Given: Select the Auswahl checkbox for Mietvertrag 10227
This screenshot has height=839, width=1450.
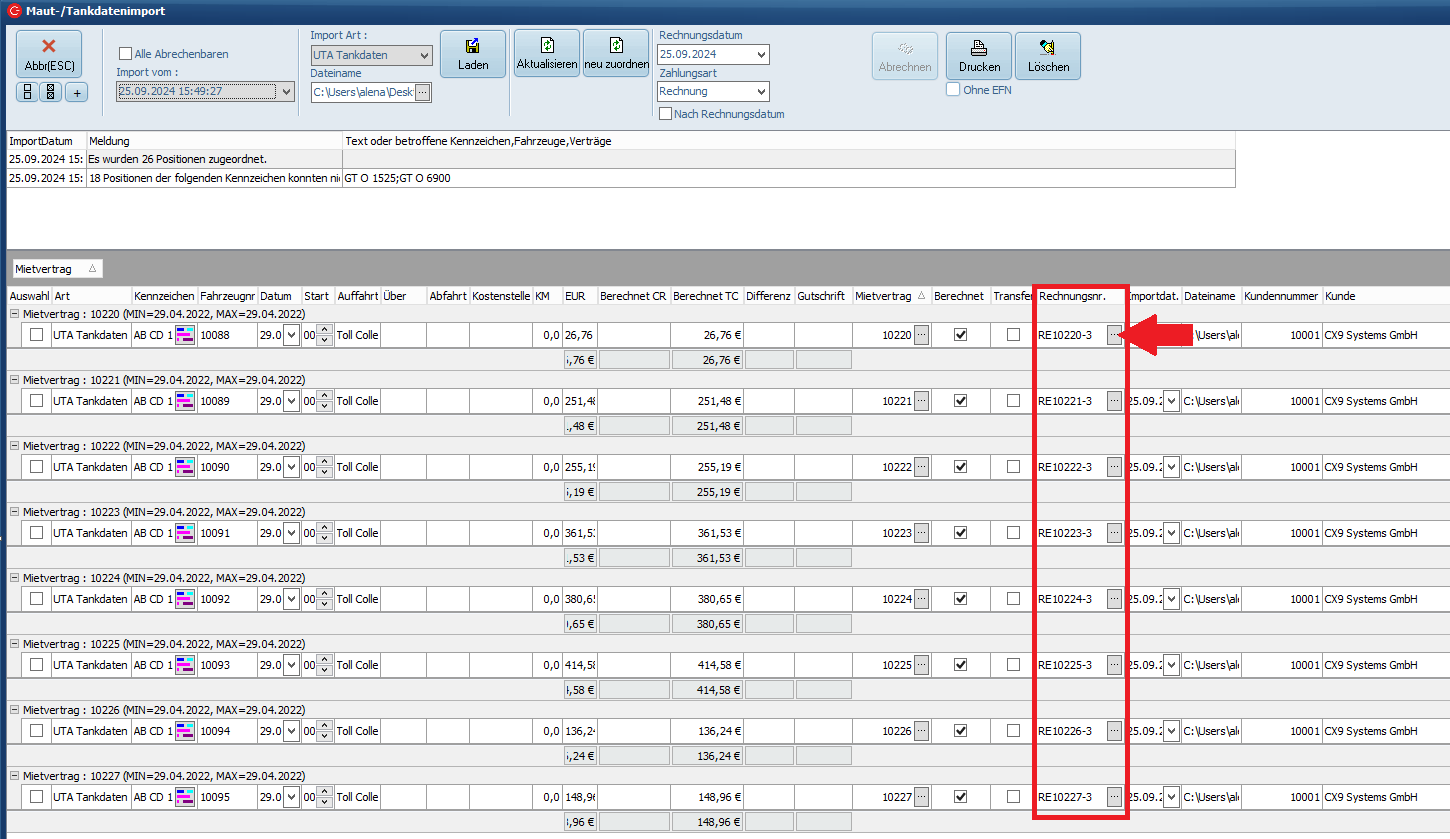Looking at the screenshot, I should pyautogui.click(x=37, y=797).
